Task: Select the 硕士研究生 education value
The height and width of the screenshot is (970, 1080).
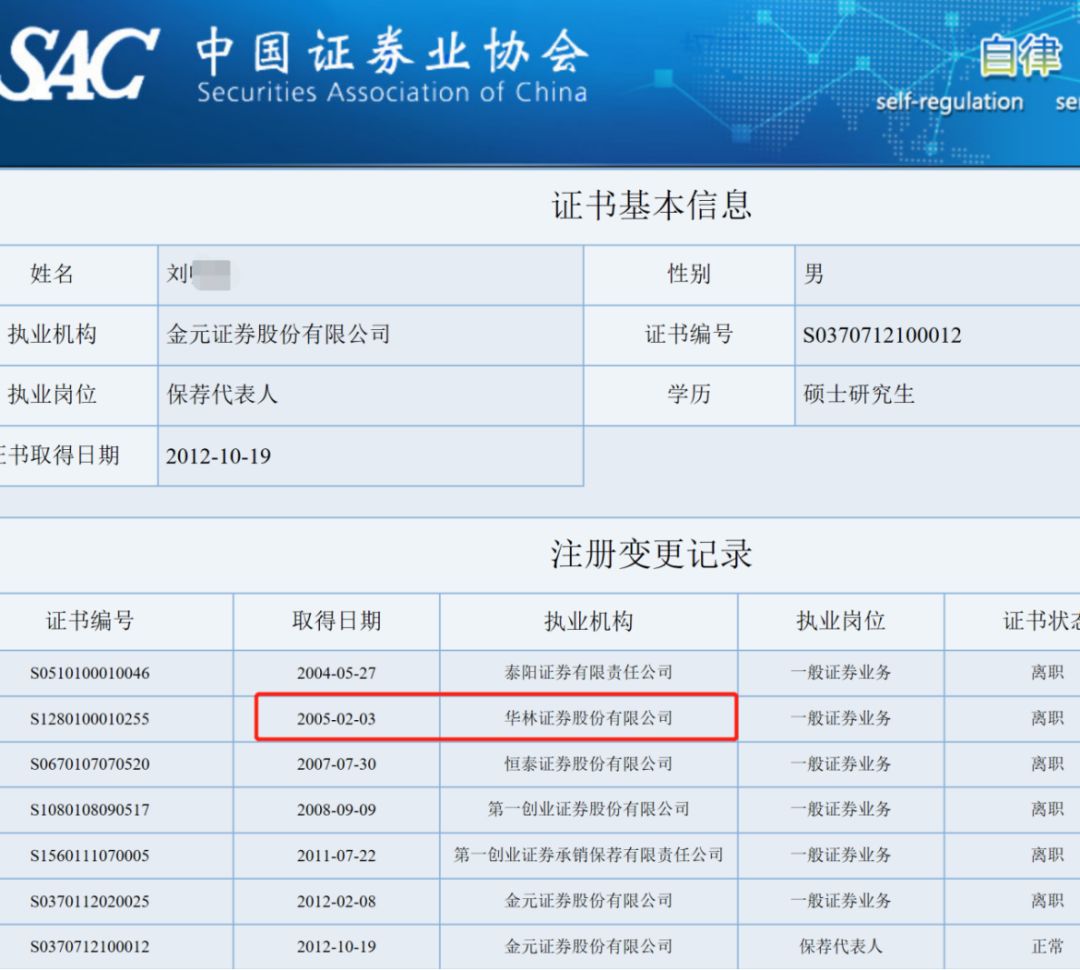Action: click(859, 395)
